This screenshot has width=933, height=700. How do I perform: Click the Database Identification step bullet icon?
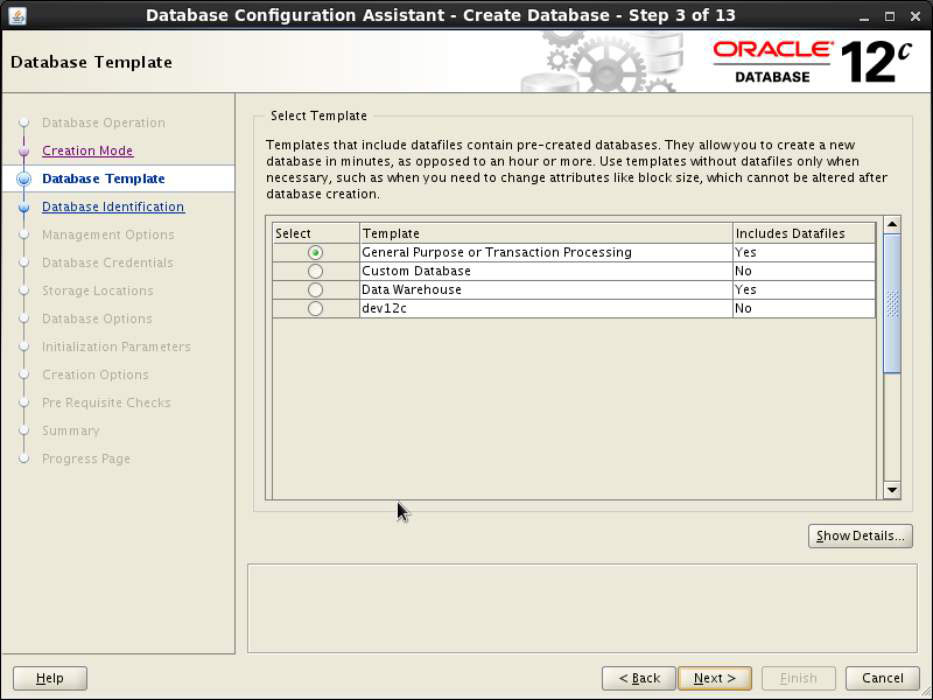tap(24, 207)
